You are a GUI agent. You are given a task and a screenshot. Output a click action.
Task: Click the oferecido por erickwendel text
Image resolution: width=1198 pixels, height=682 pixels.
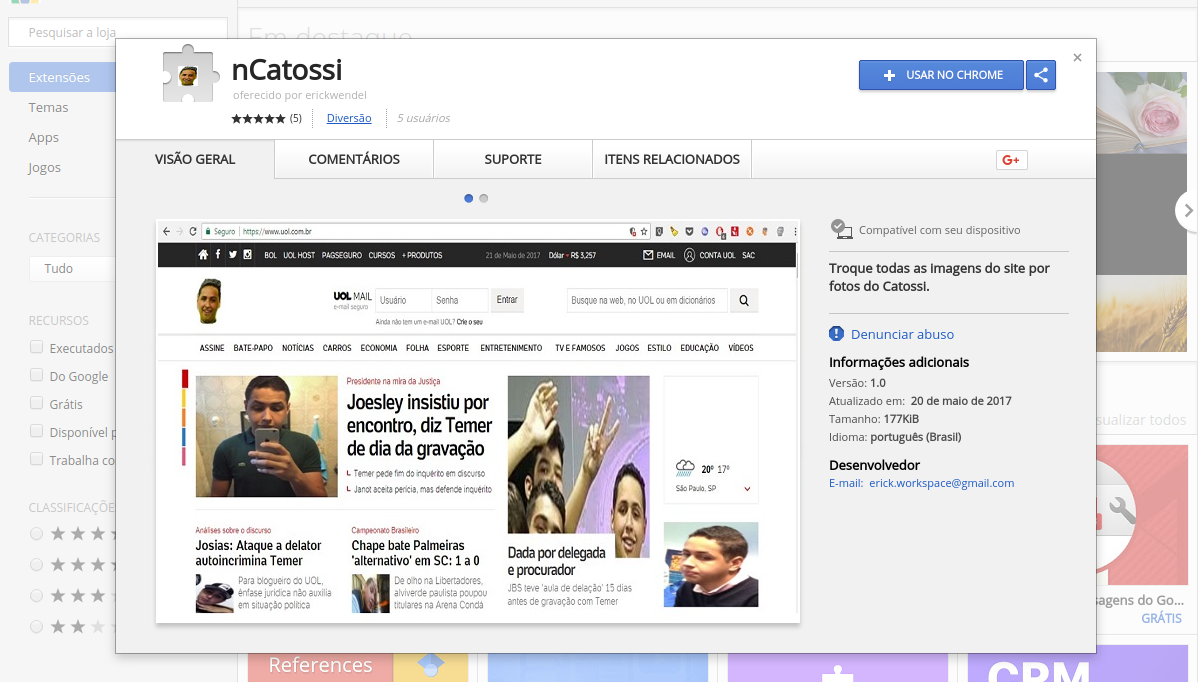tap(300, 95)
